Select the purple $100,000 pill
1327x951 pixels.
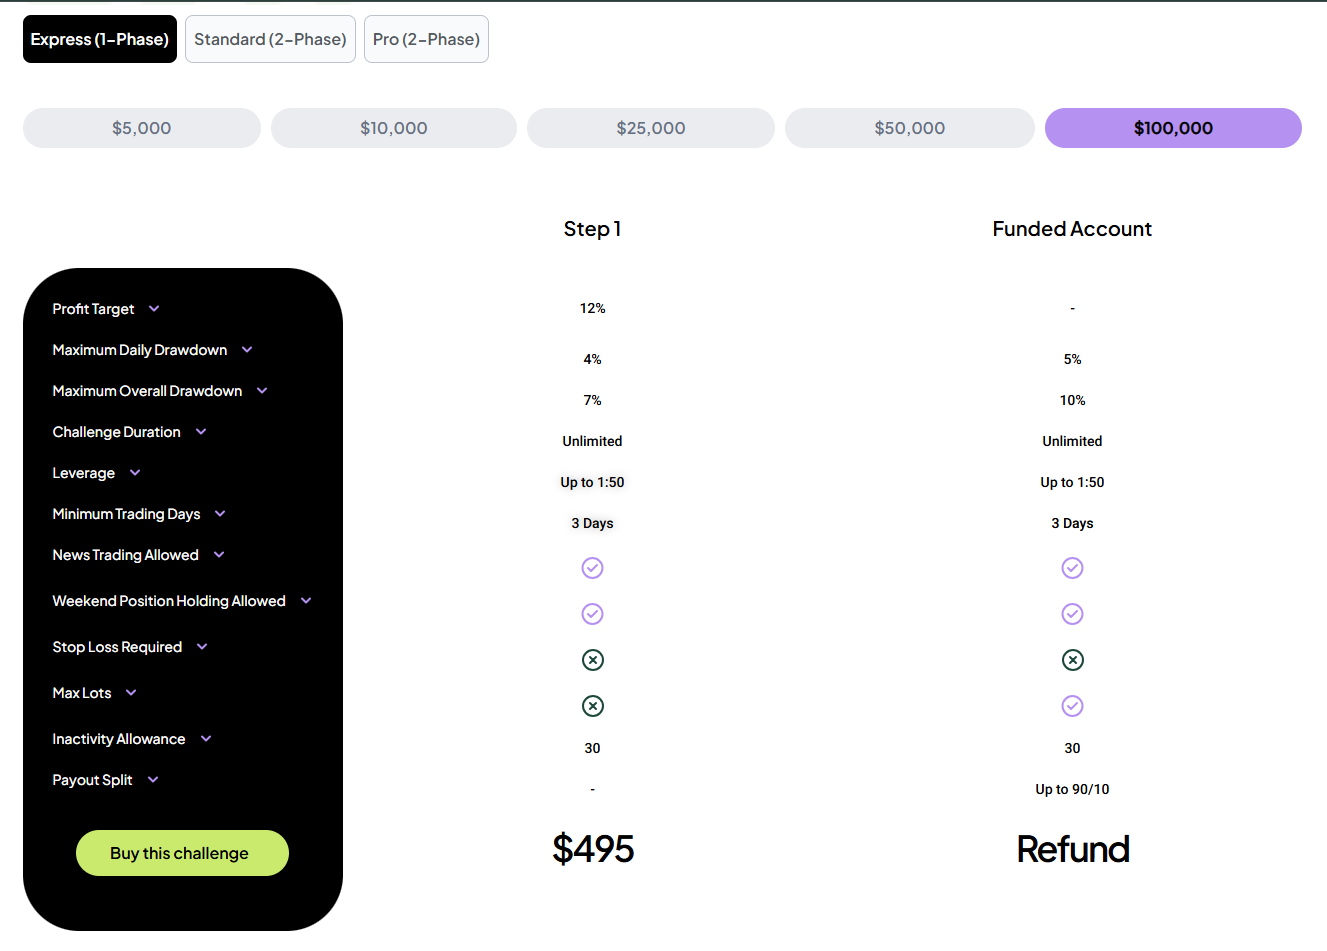pyautogui.click(x=1173, y=128)
